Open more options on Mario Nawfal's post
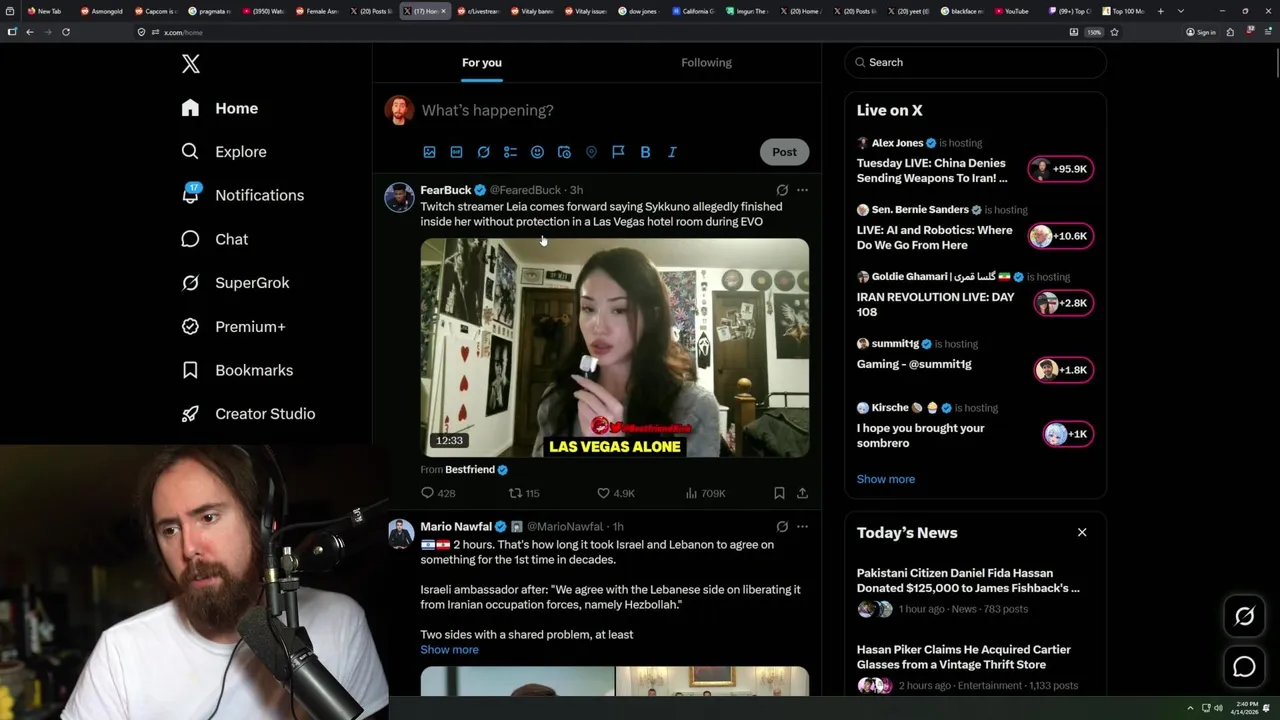 [x=802, y=526]
